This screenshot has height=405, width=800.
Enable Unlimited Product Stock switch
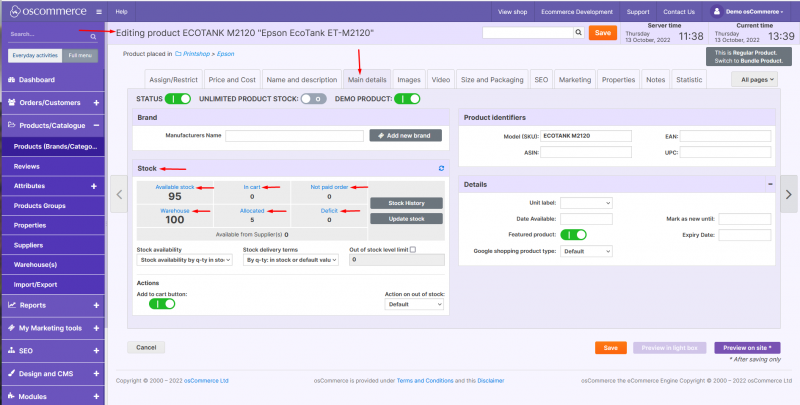[314, 99]
